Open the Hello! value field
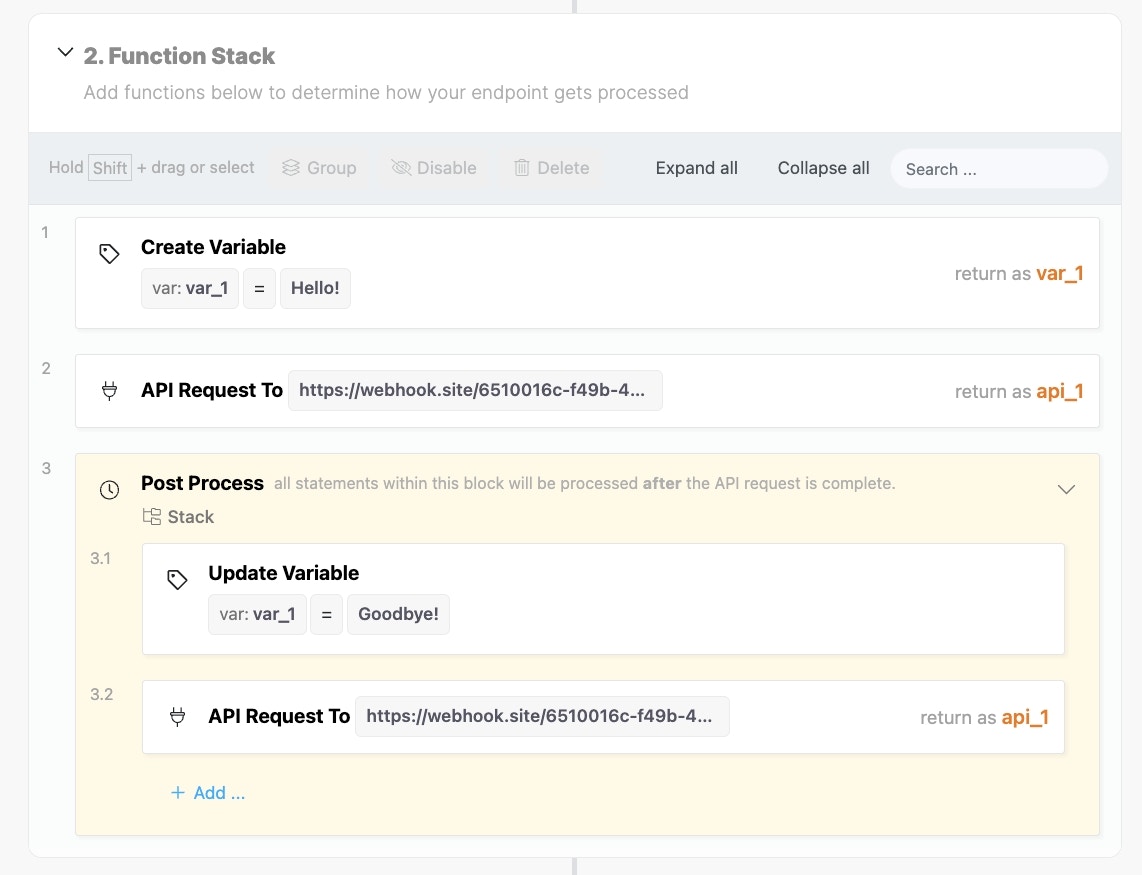 315,288
